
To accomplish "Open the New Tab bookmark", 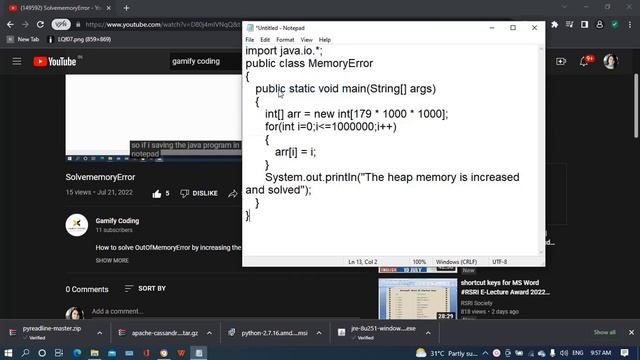I will click(23, 39).
